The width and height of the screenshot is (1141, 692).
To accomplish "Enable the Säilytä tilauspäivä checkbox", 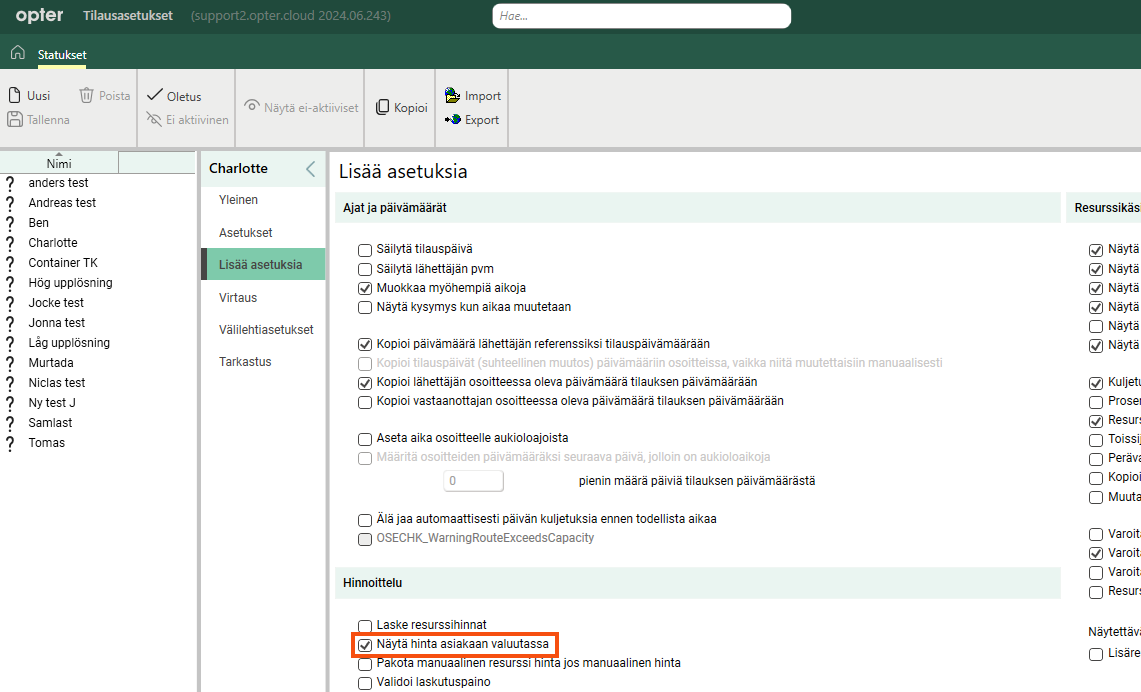I will click(x=365, y=249).
